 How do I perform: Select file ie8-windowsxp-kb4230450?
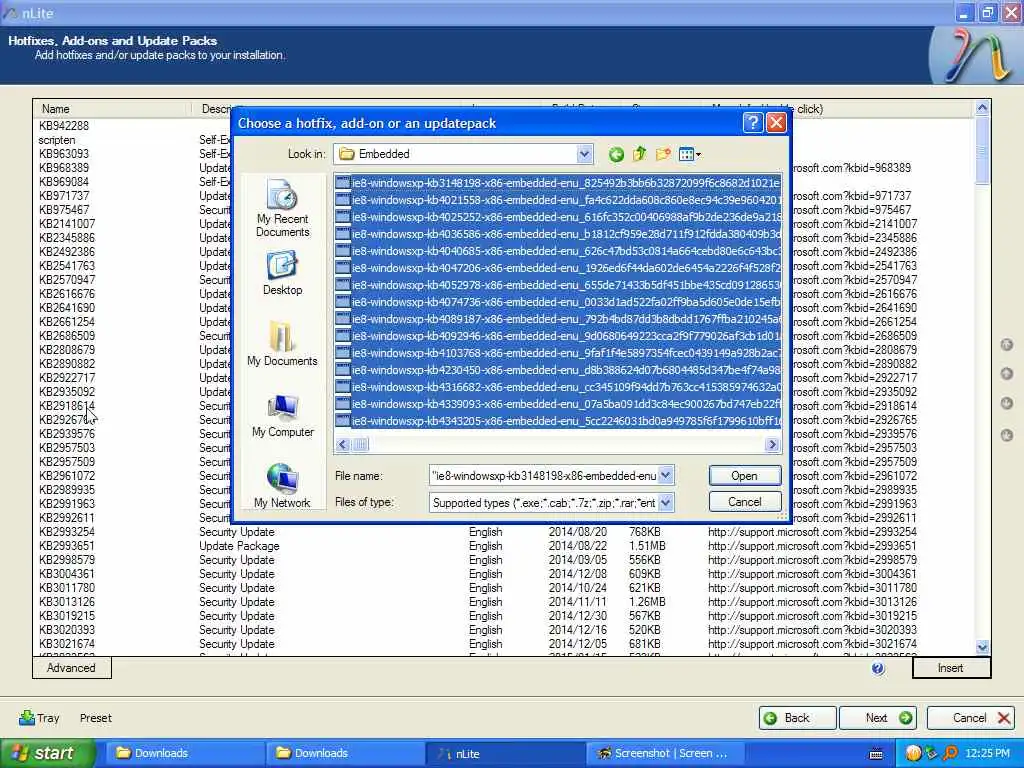point(558,370)
